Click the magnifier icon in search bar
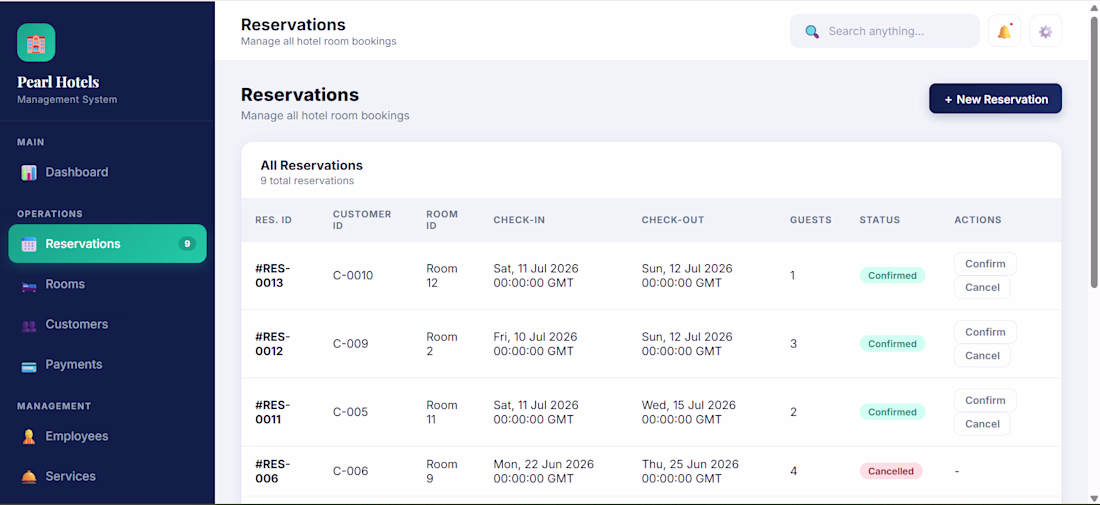This screenshot has height=505, width=1100. point(812,32)
